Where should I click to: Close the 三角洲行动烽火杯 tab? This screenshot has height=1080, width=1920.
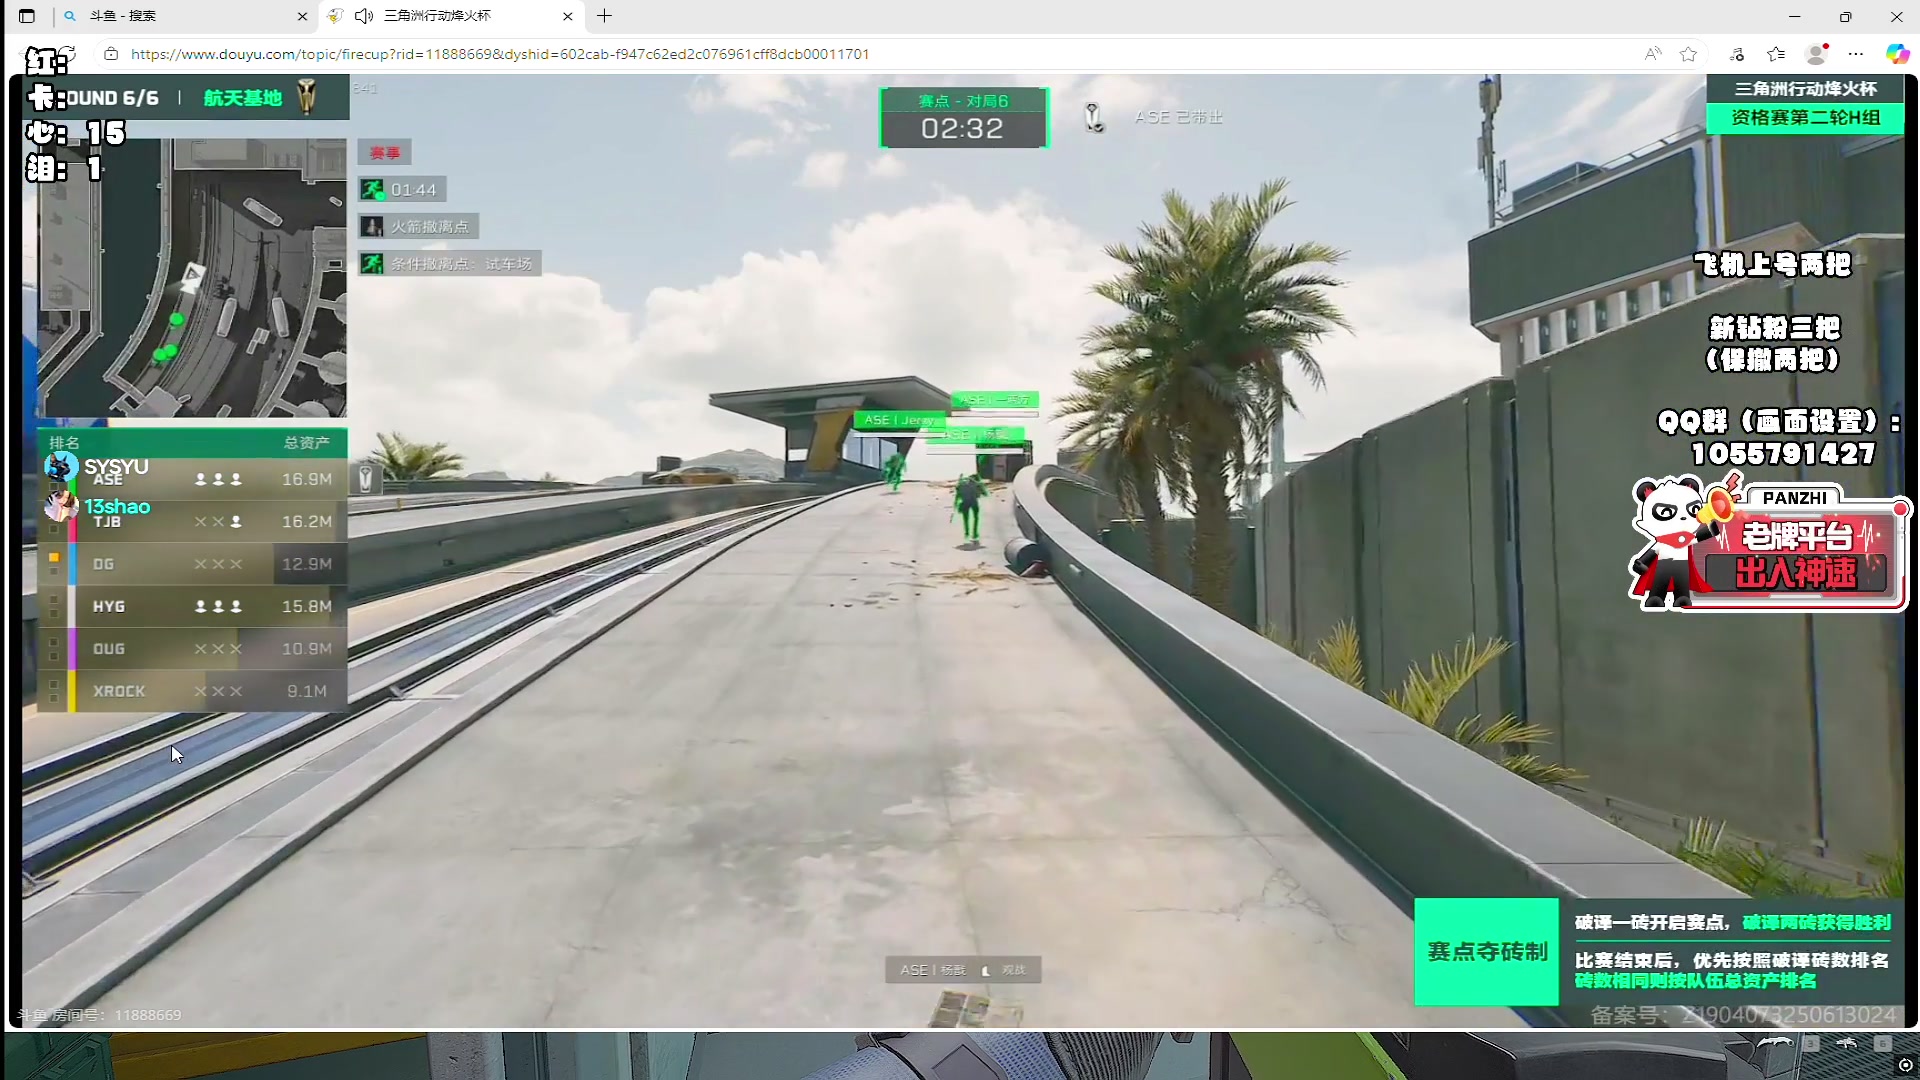567,16
